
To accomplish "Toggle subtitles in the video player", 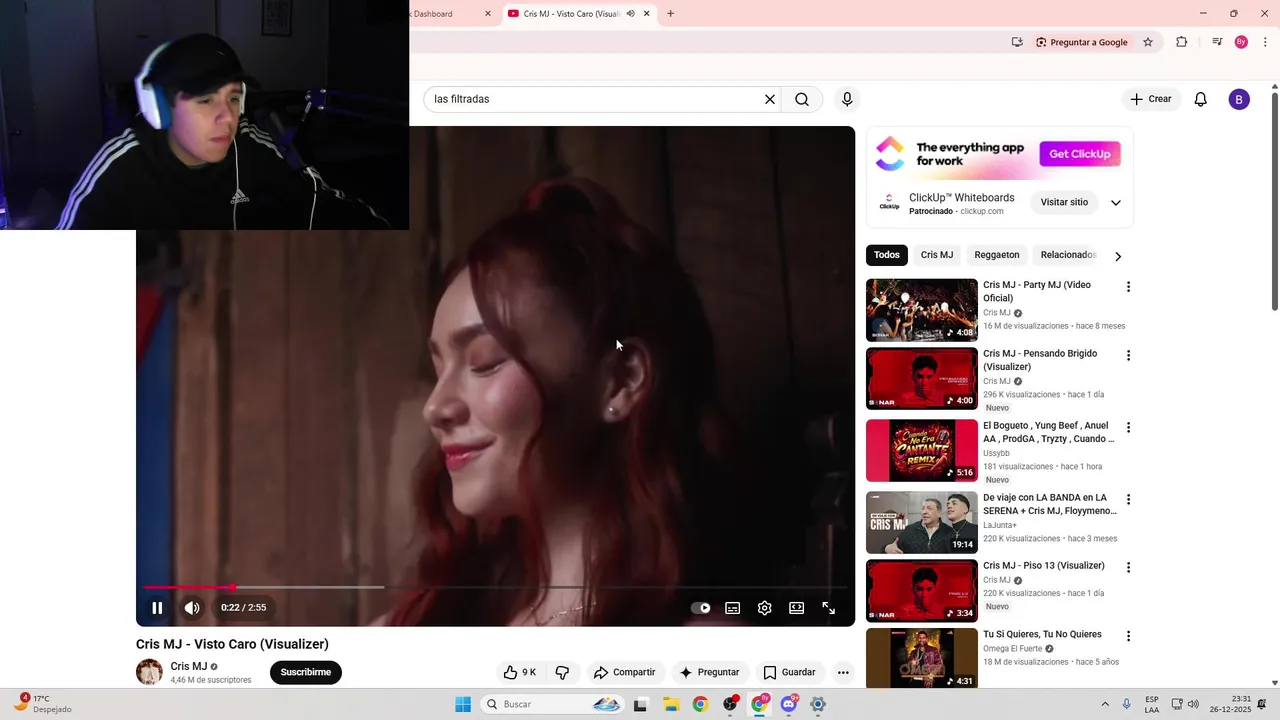I will tap(733, 608).
